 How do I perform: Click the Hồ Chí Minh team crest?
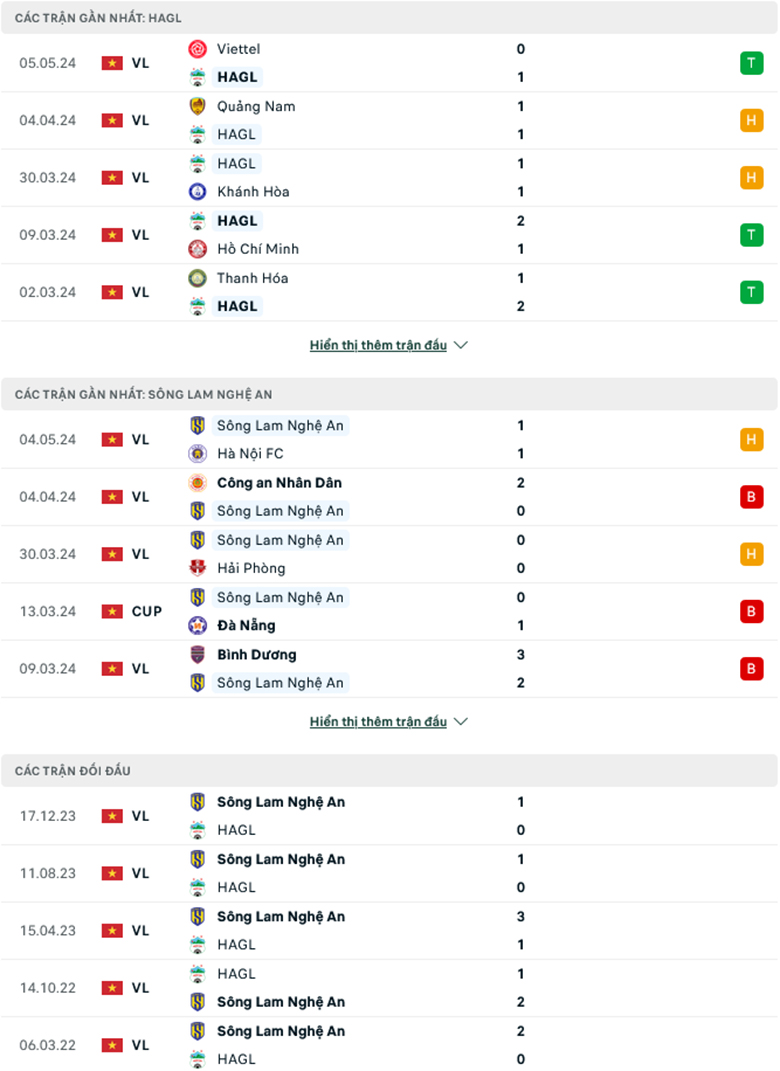[198, 249]
